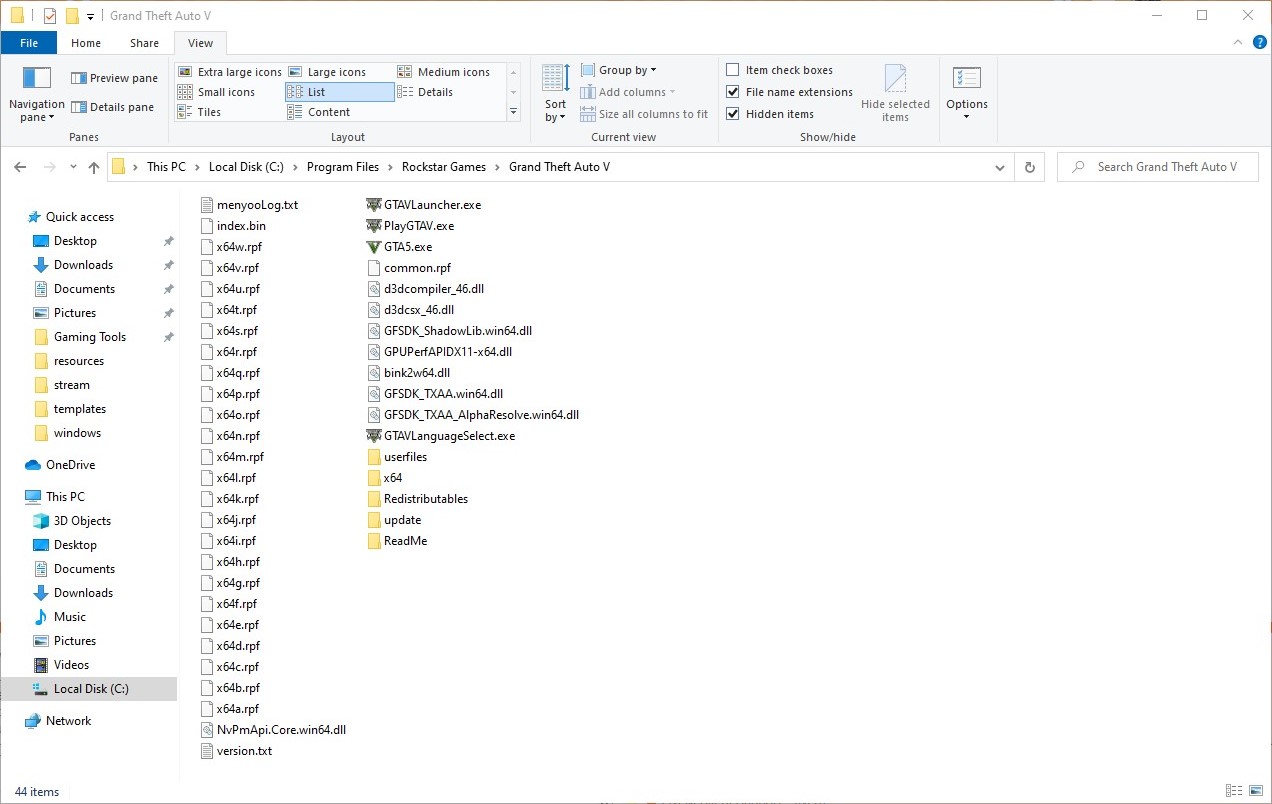
Task: Open the Quick Access Toolbar customize arrow
Action: (x=90, y=16)
